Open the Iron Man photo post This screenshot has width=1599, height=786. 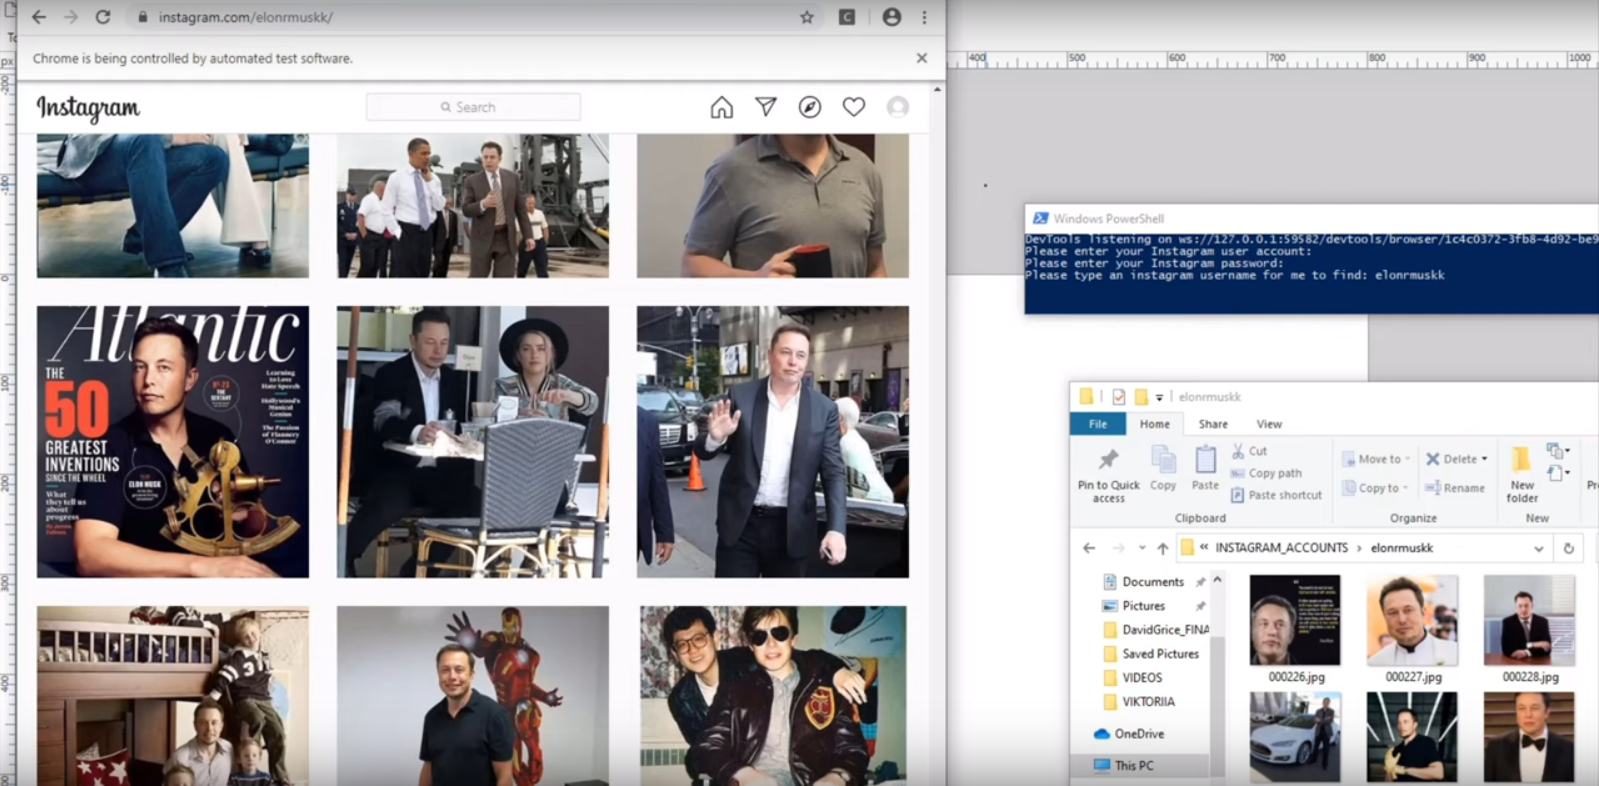(x=473, y=696)
